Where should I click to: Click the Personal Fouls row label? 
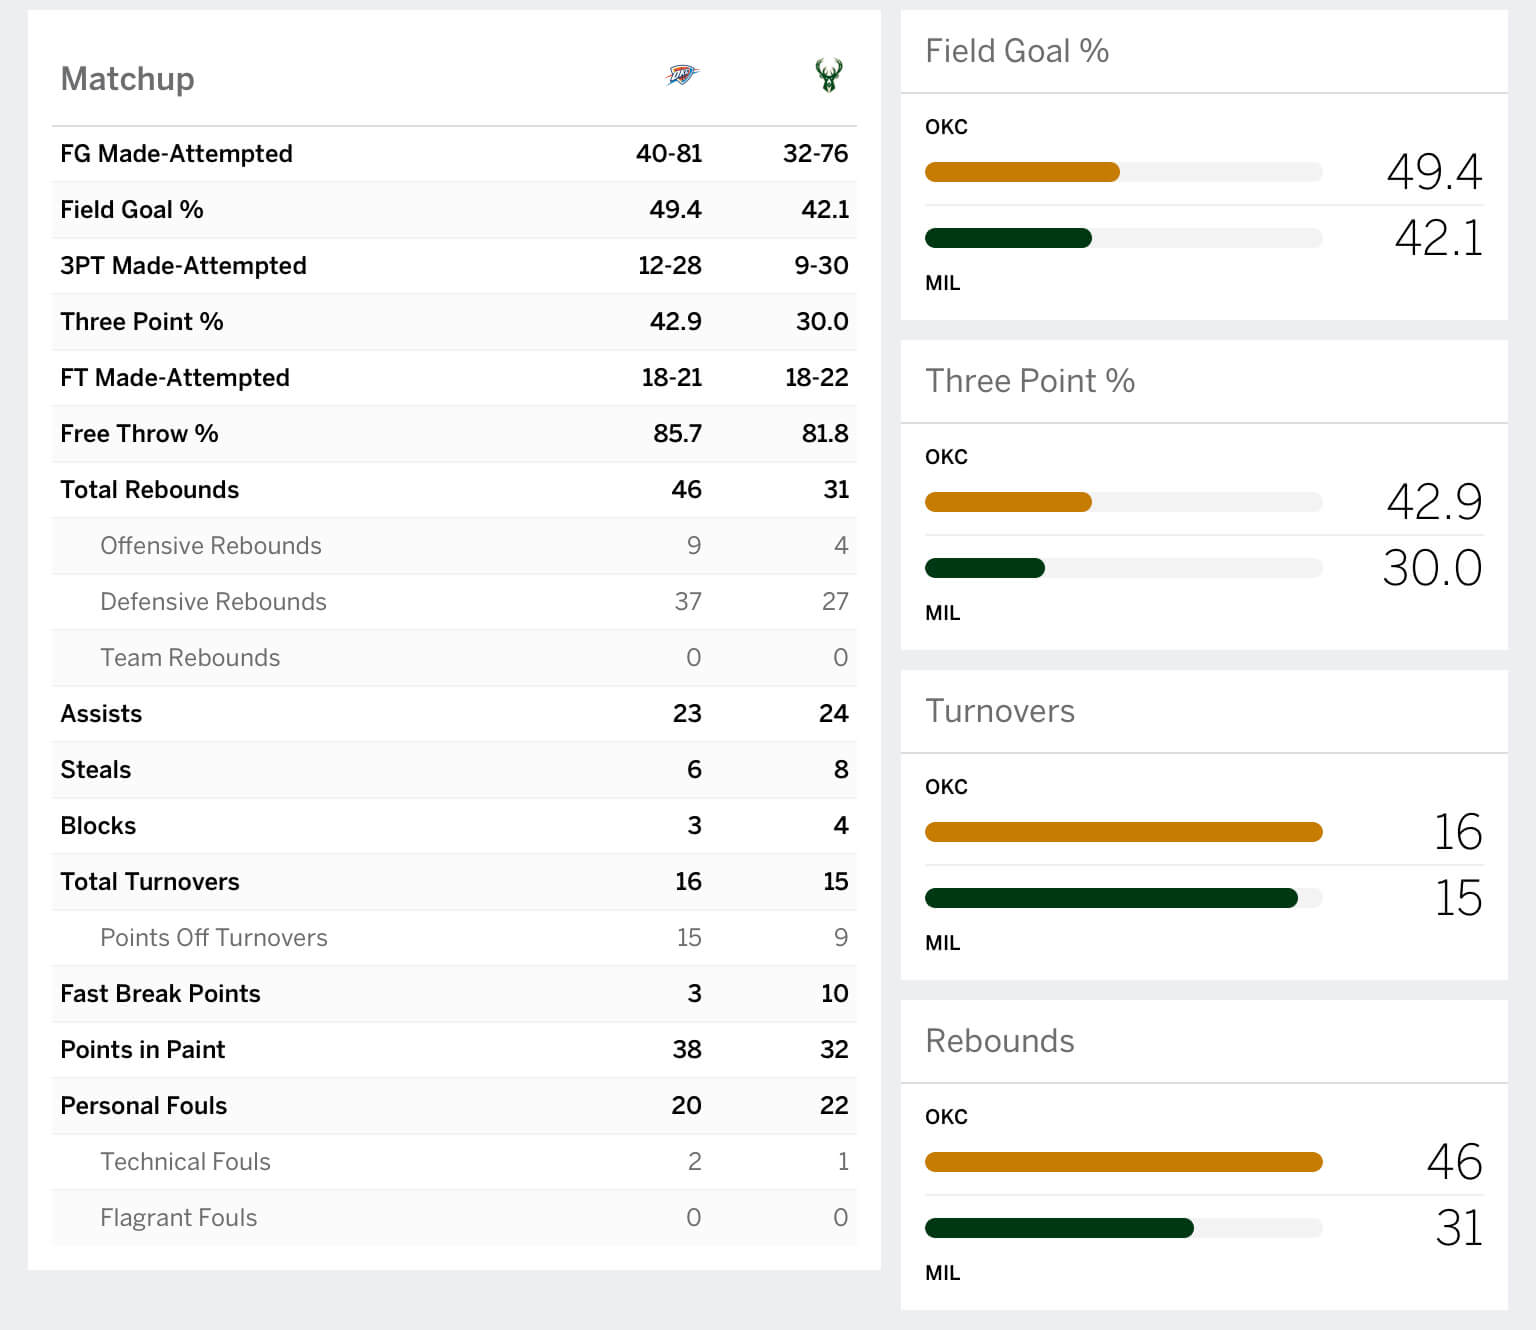[x=143, y=1106]
